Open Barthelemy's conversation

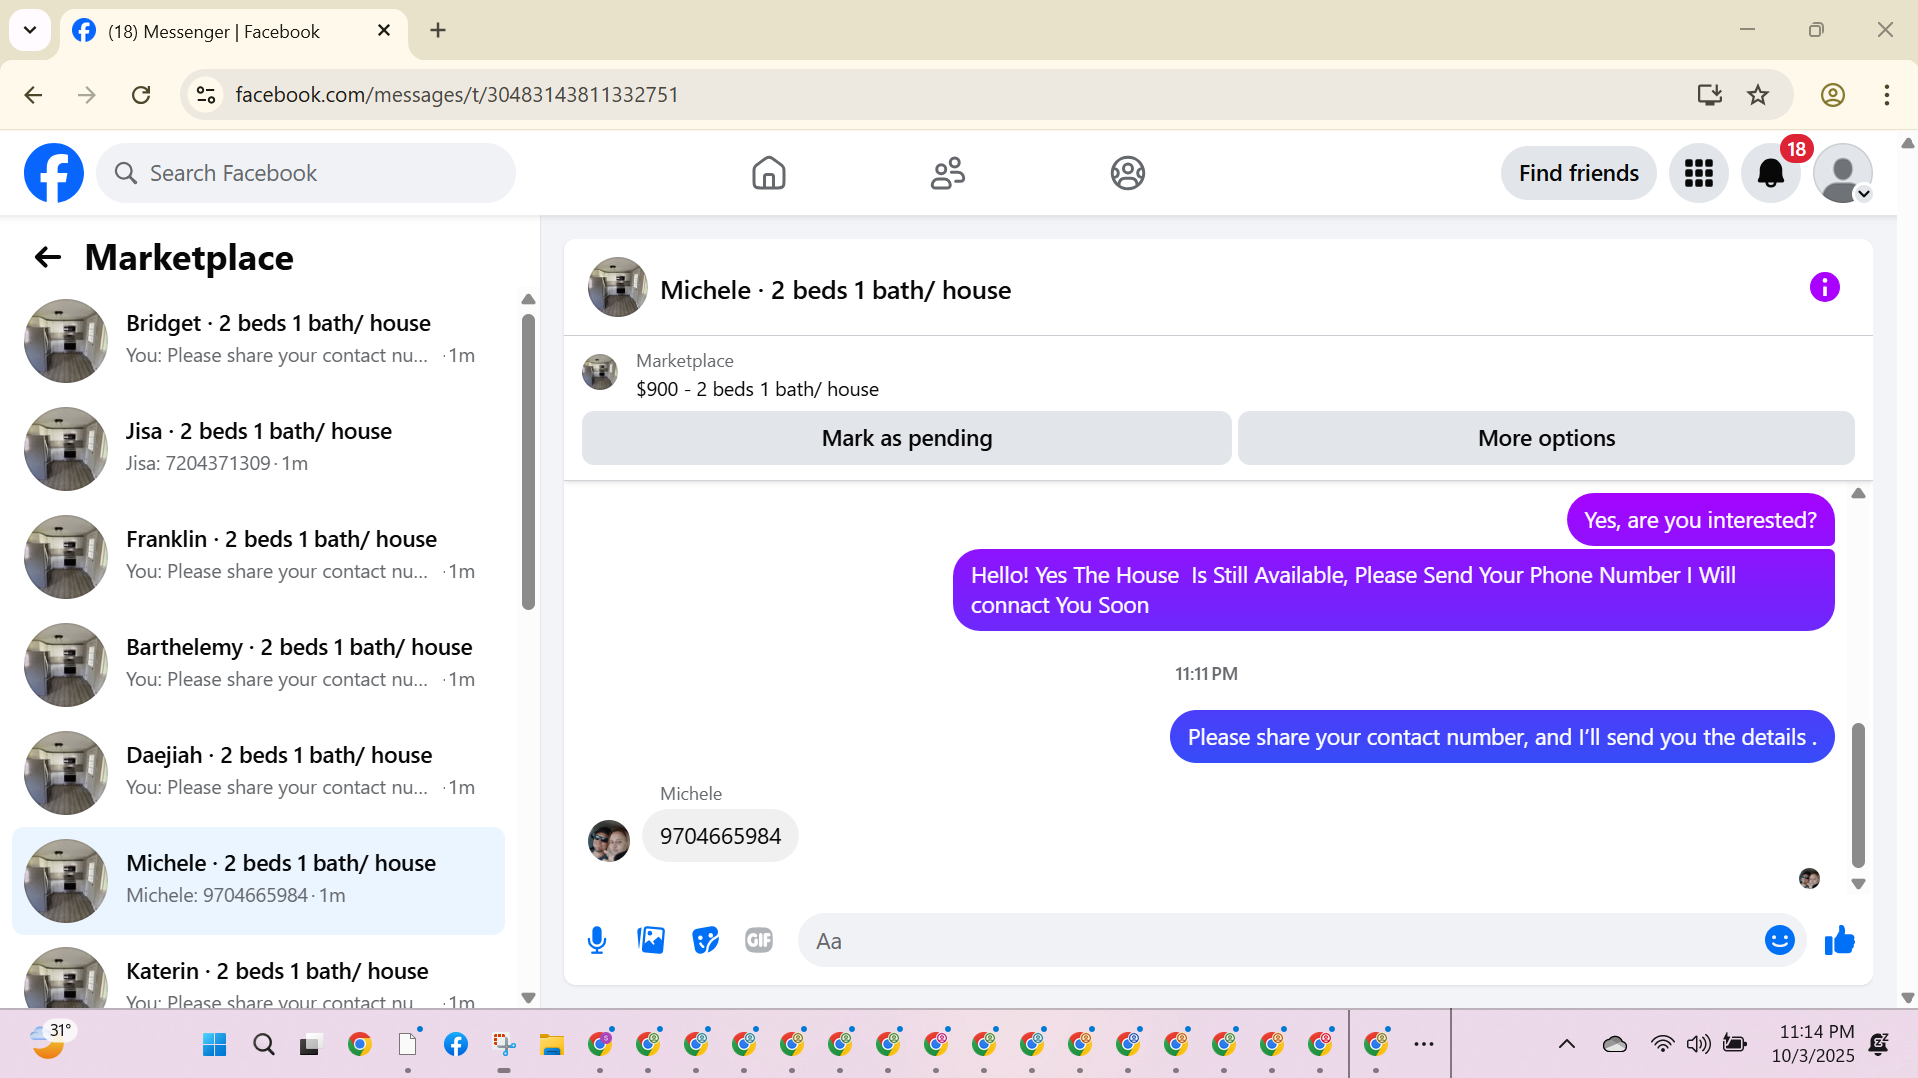point(258,664)
